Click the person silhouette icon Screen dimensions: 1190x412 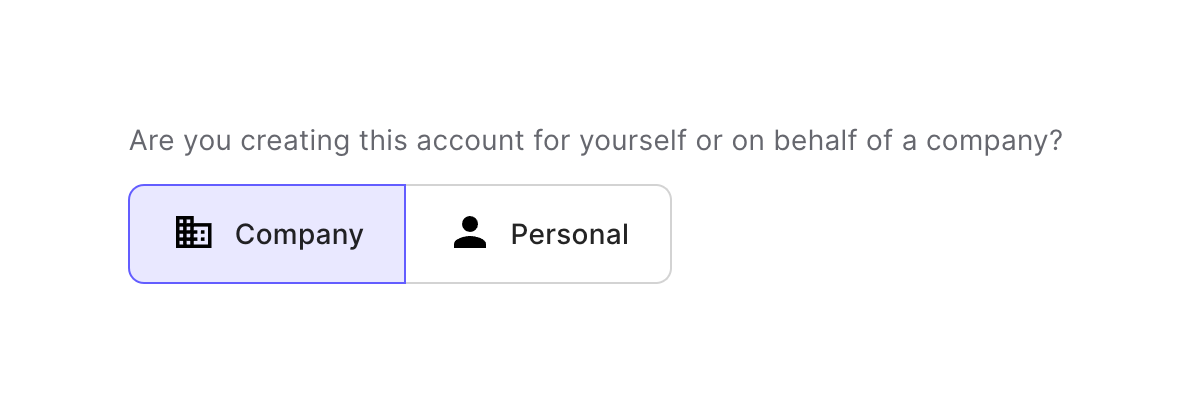[x=469, y=233]
